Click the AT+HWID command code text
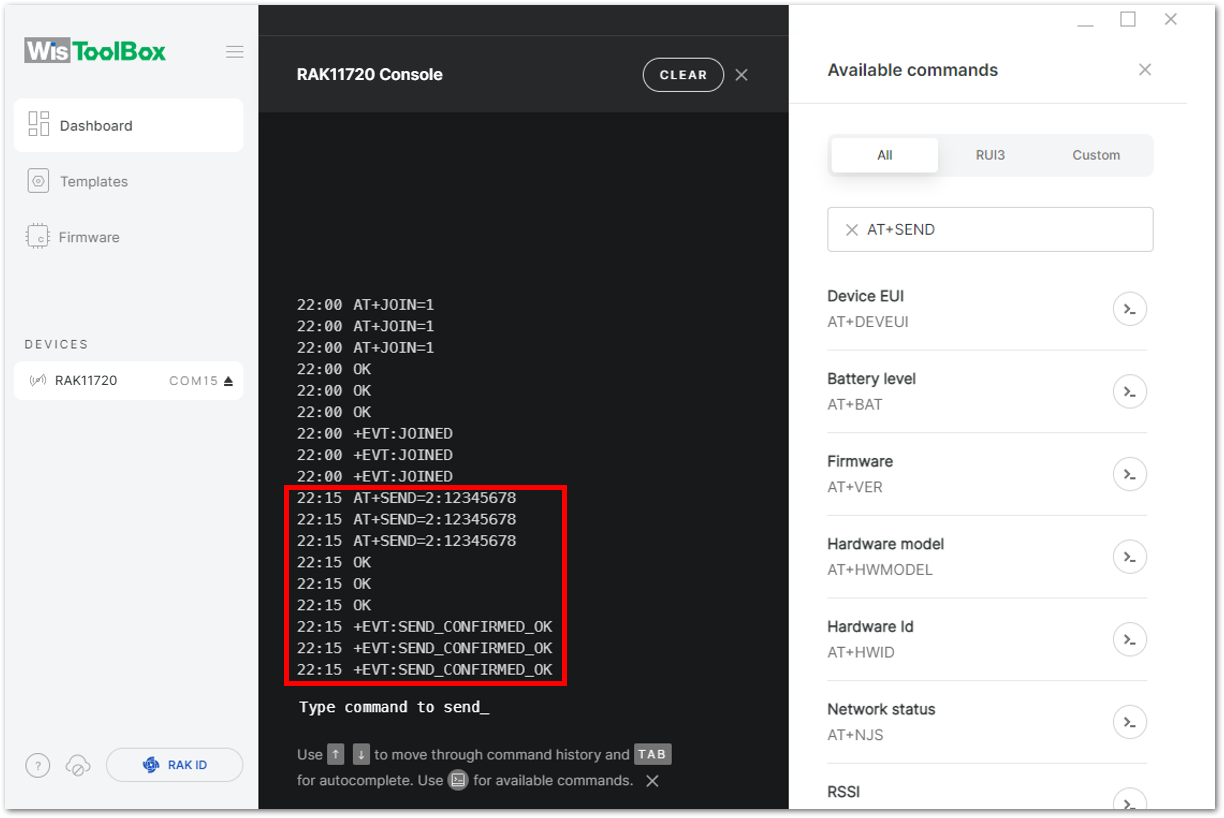This screenshot has height=818, width=1224. [861, 652]
